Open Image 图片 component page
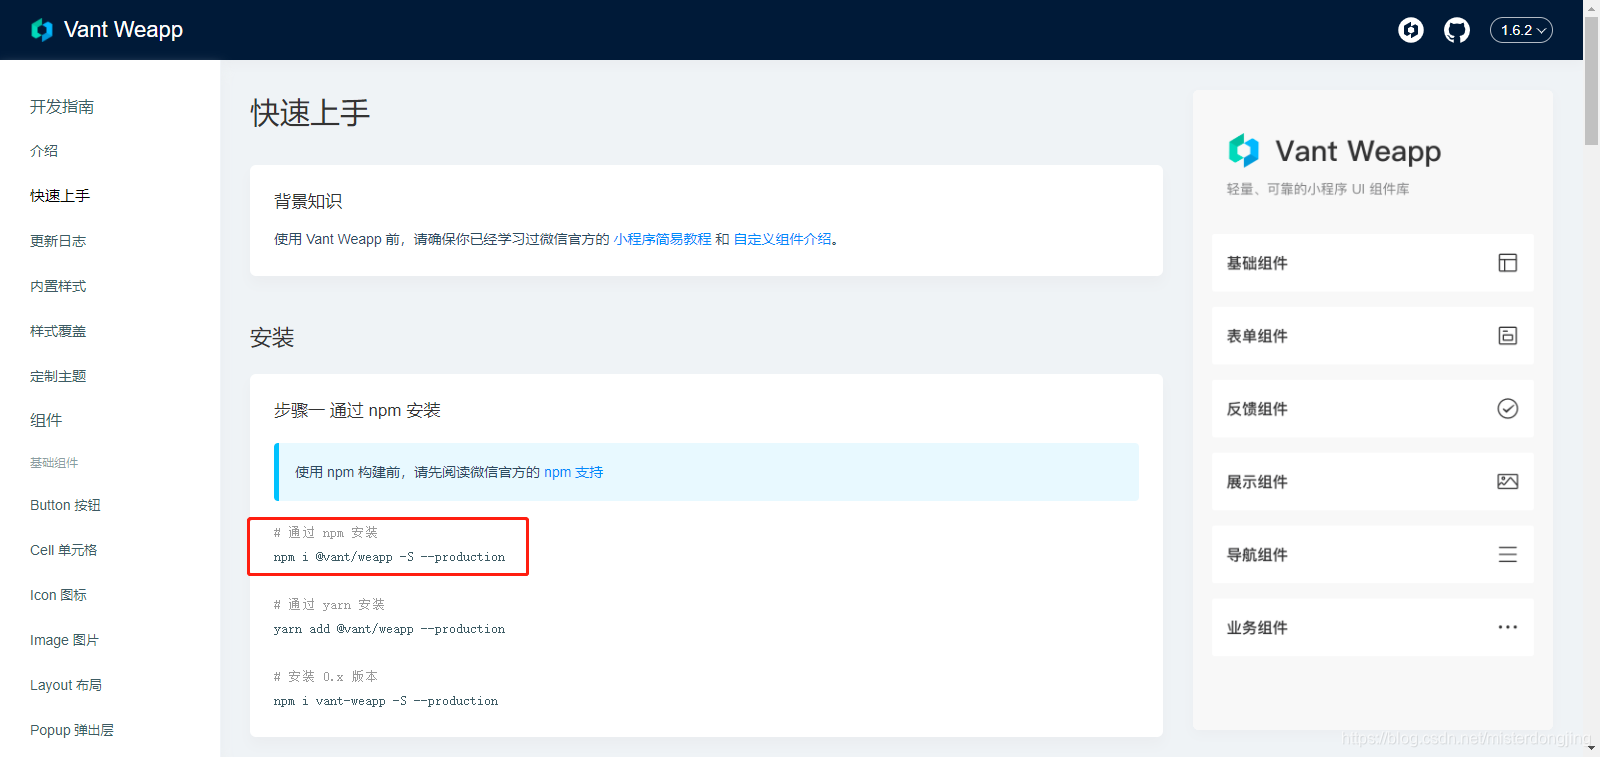Viewport: 1600px width, 757px height. coord(64,640)
